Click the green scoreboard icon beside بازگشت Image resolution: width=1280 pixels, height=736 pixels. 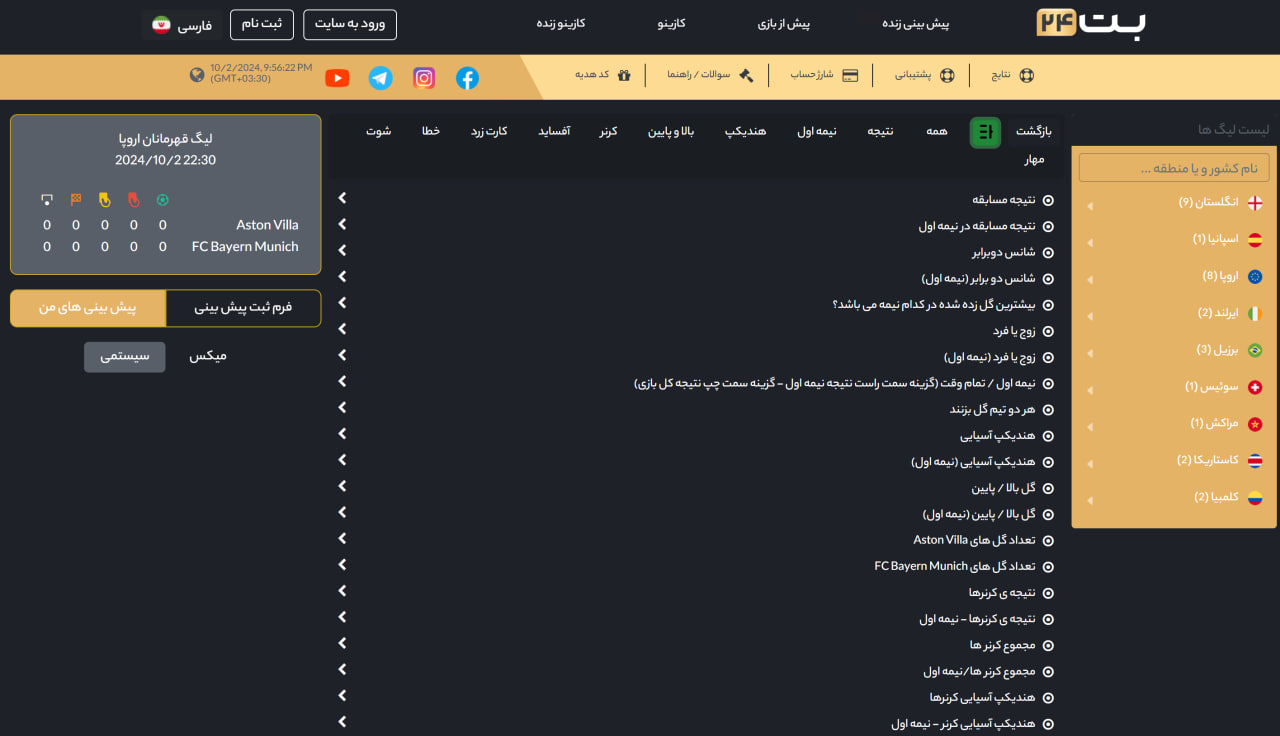point(985,132)
